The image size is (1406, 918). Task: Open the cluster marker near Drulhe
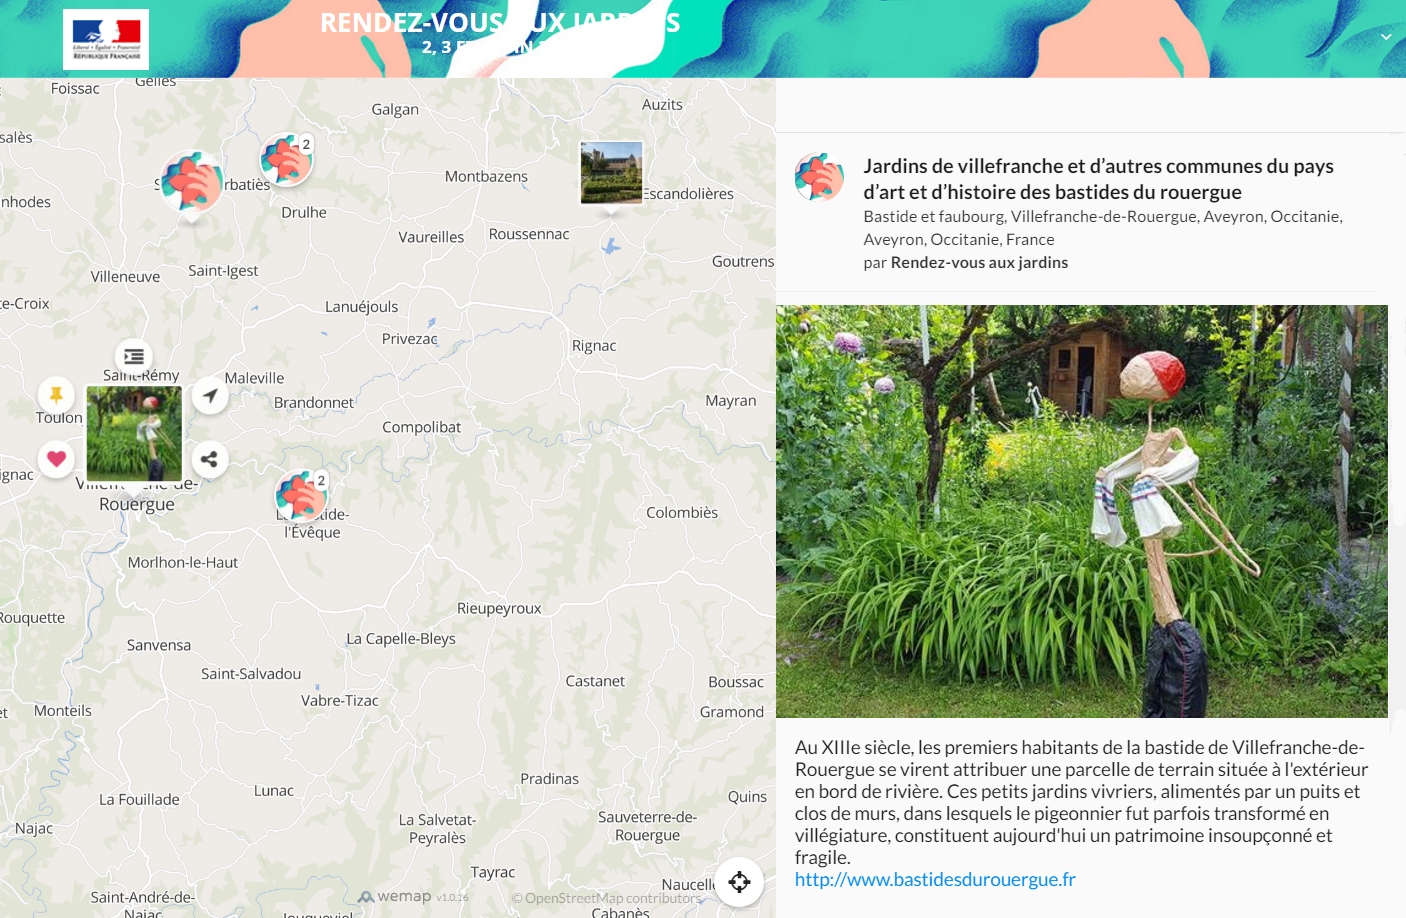[286, 160]
